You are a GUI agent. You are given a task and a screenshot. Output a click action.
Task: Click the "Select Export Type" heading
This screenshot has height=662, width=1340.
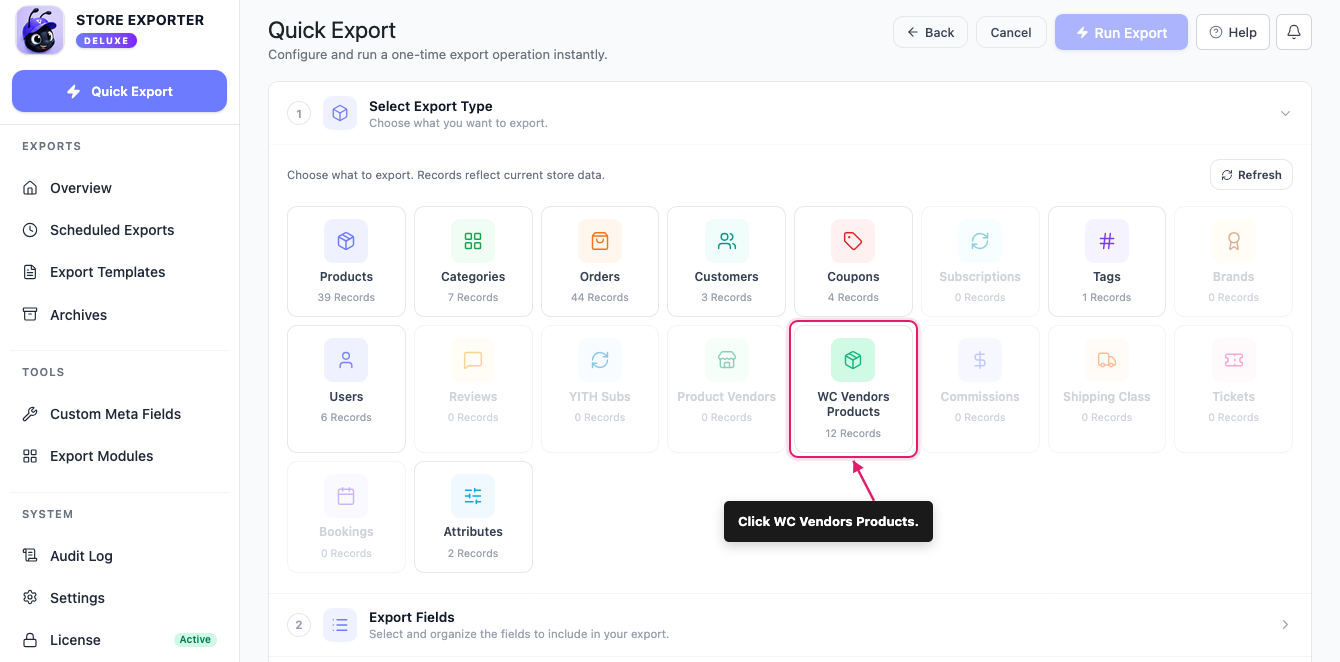[430, 106]
